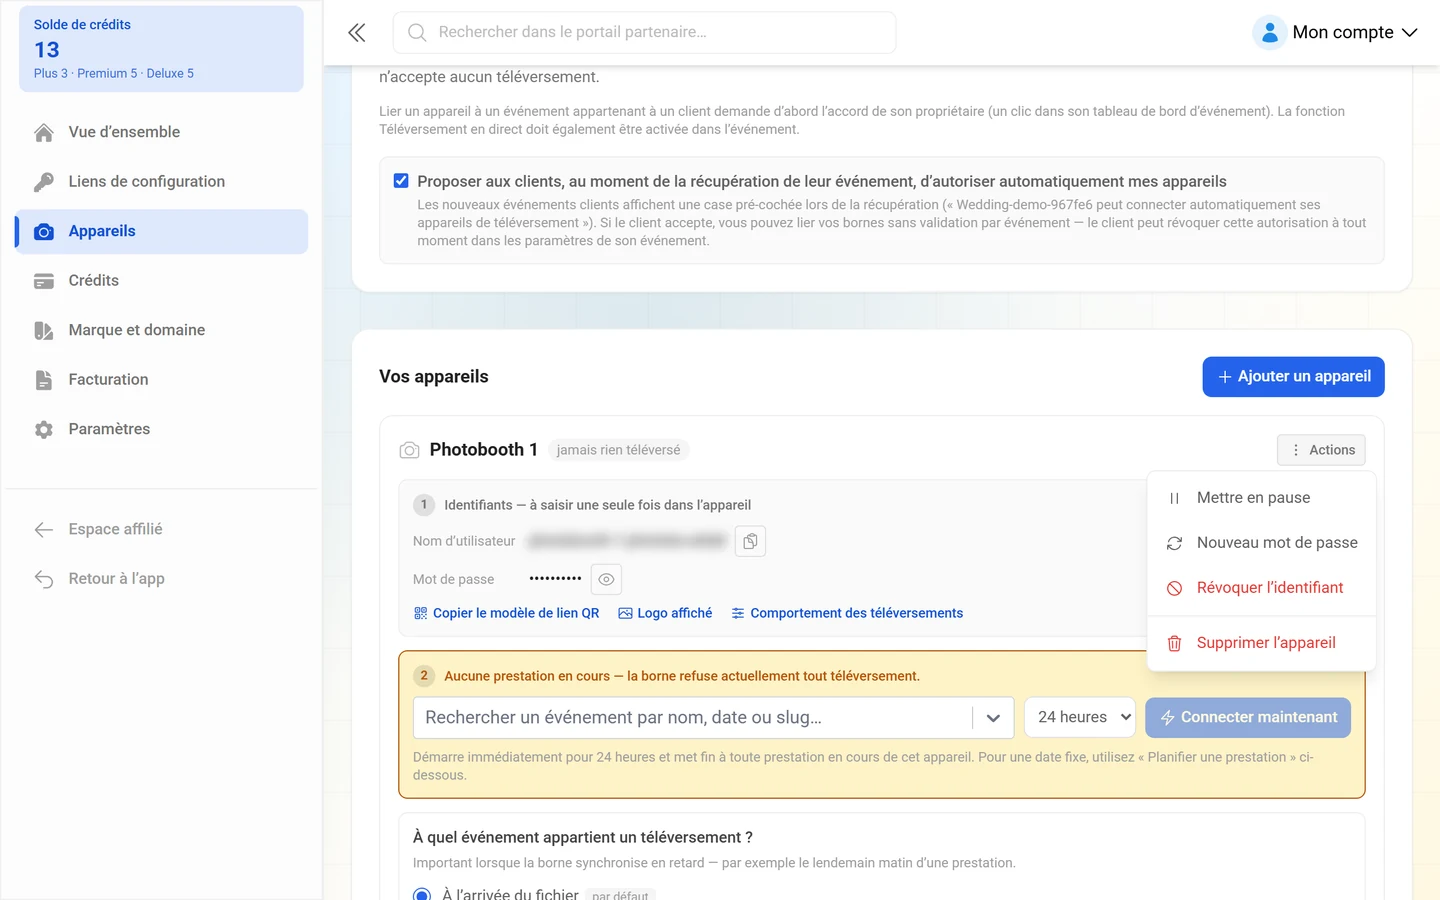The image size is (1440, 900).
Task: Click the search magnifier icon
Action: (417, 32)
